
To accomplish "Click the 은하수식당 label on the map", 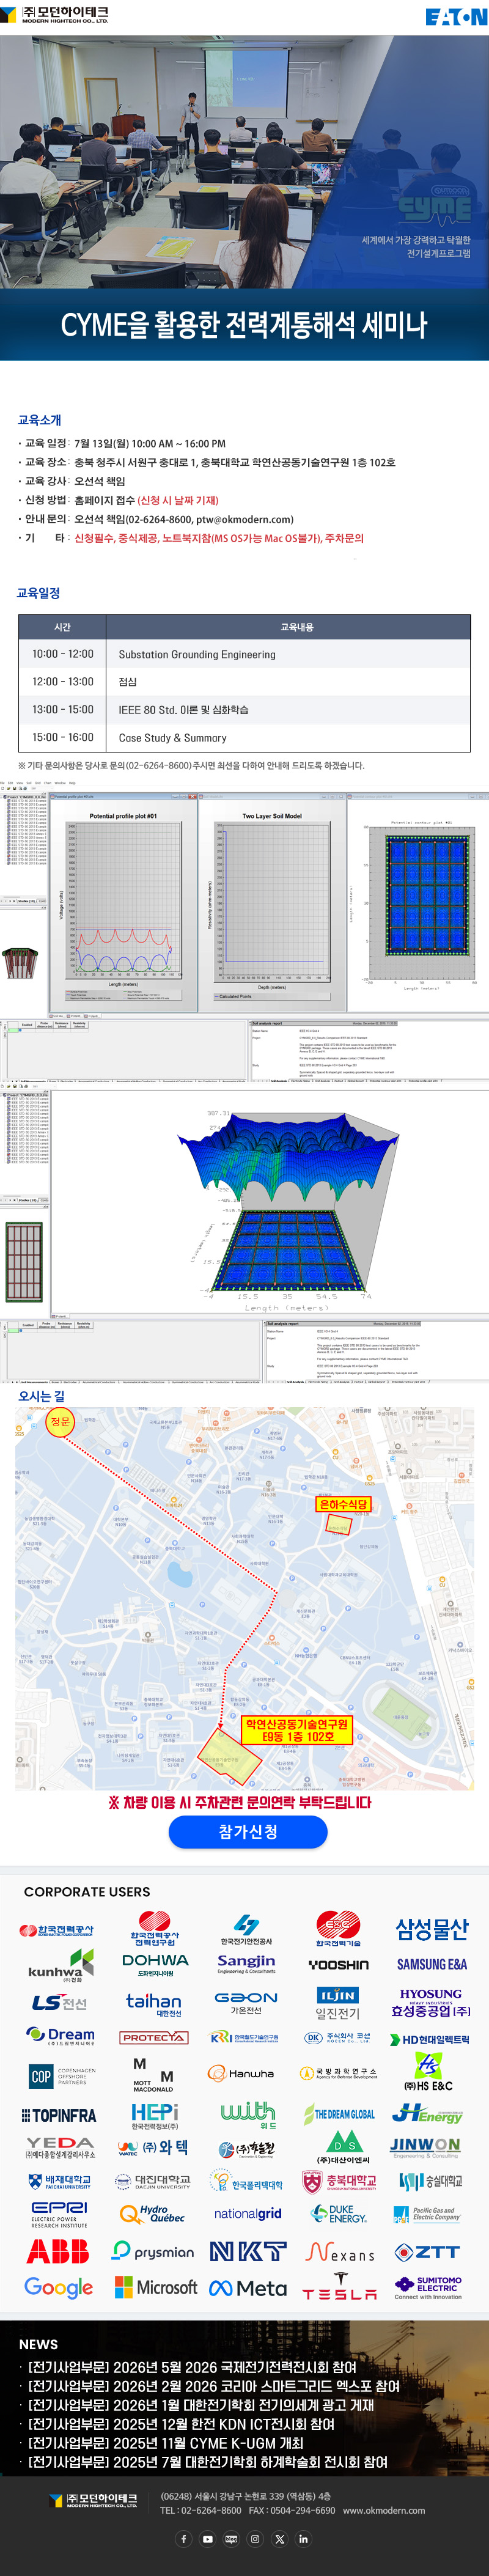I will (x=343, y=1504).
